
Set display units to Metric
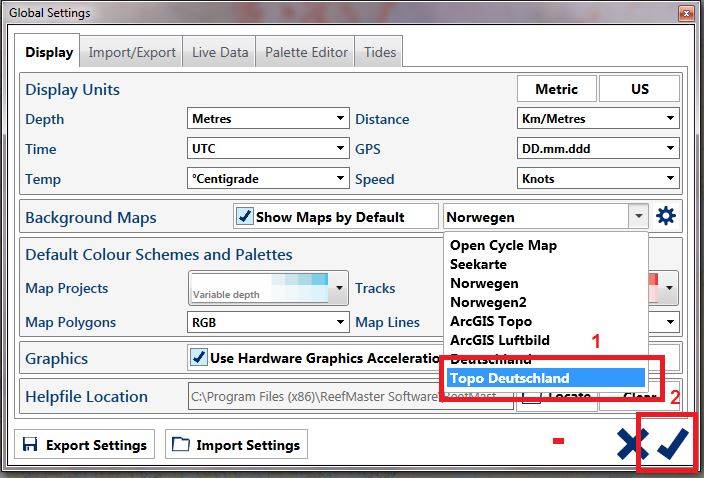556,89
